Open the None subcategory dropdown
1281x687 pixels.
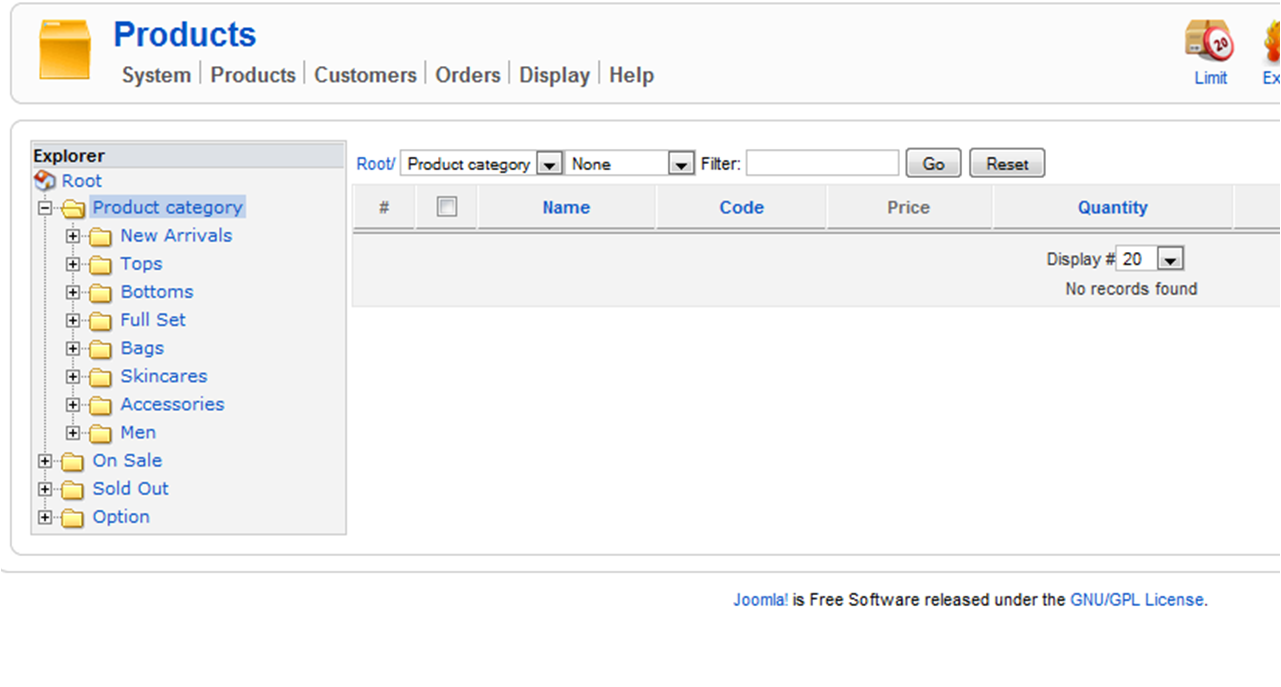630,164
